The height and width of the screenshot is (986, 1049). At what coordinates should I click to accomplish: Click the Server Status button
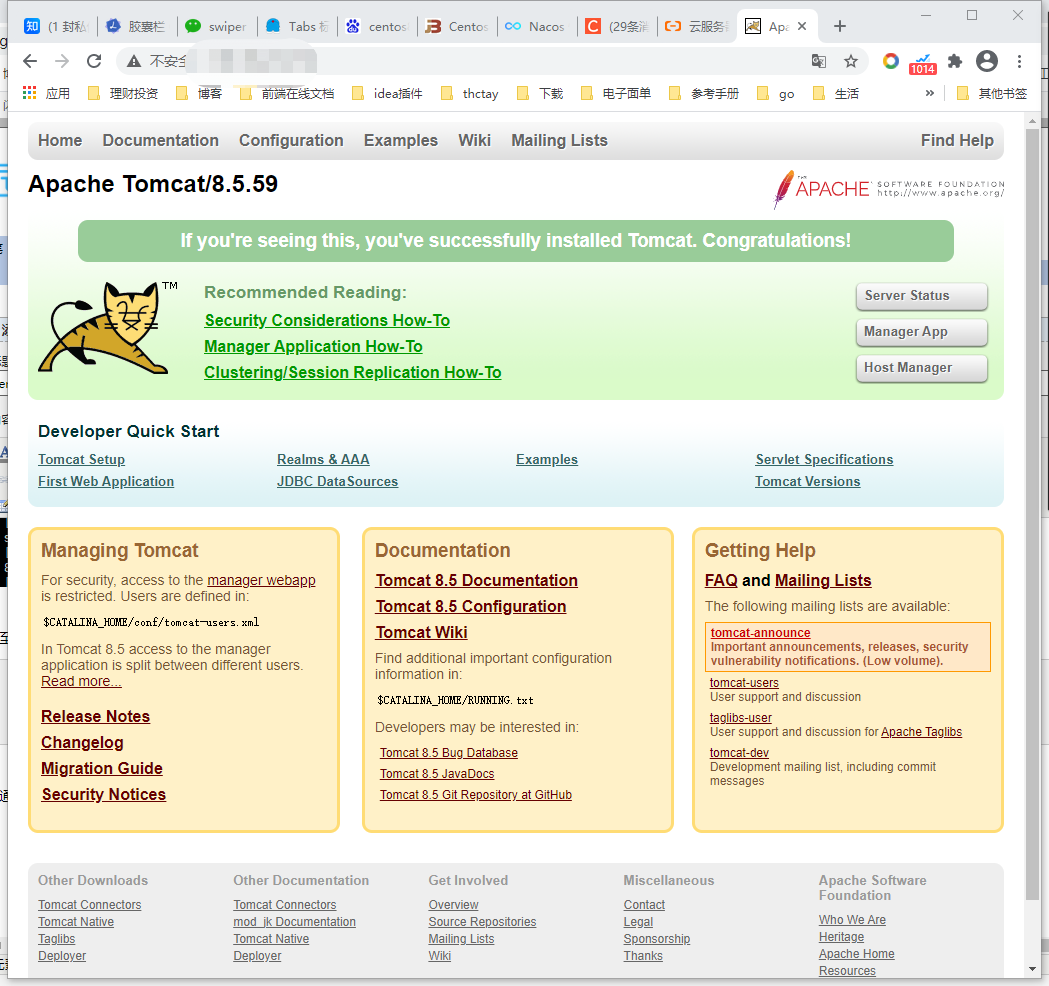(x=921, y=296)
